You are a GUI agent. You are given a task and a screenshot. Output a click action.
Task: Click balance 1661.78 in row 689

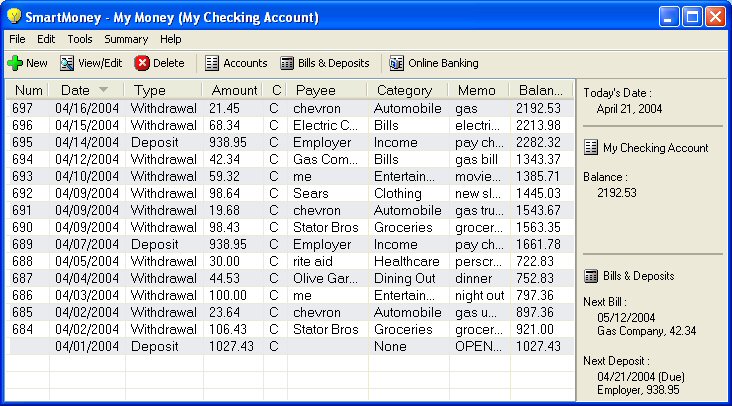538,245
